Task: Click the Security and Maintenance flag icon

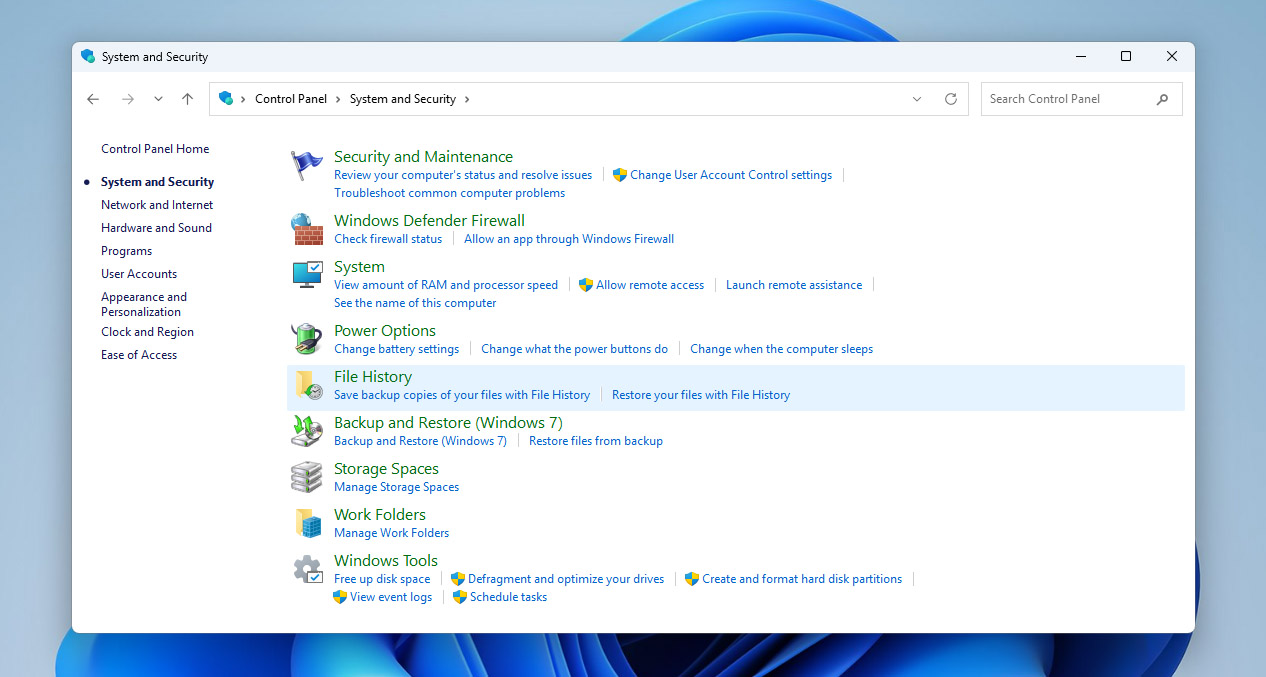Action: click(307, 165)
